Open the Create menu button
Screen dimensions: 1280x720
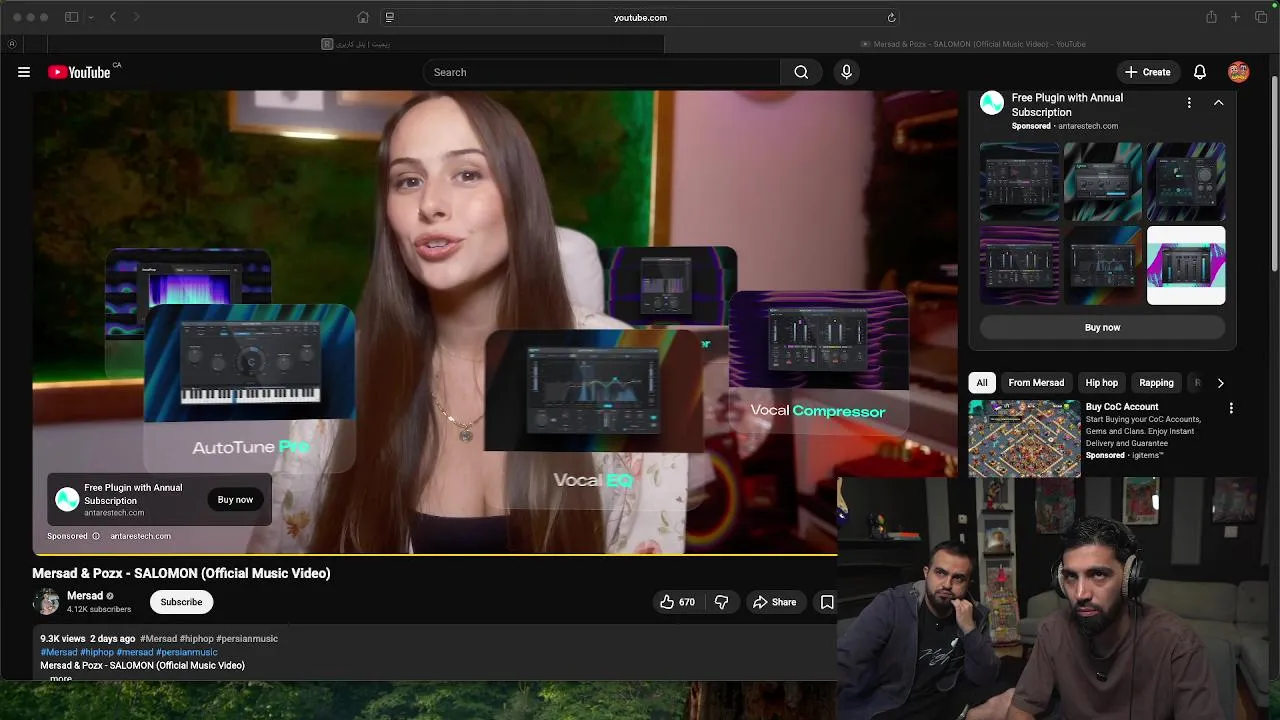point(1147,72)
